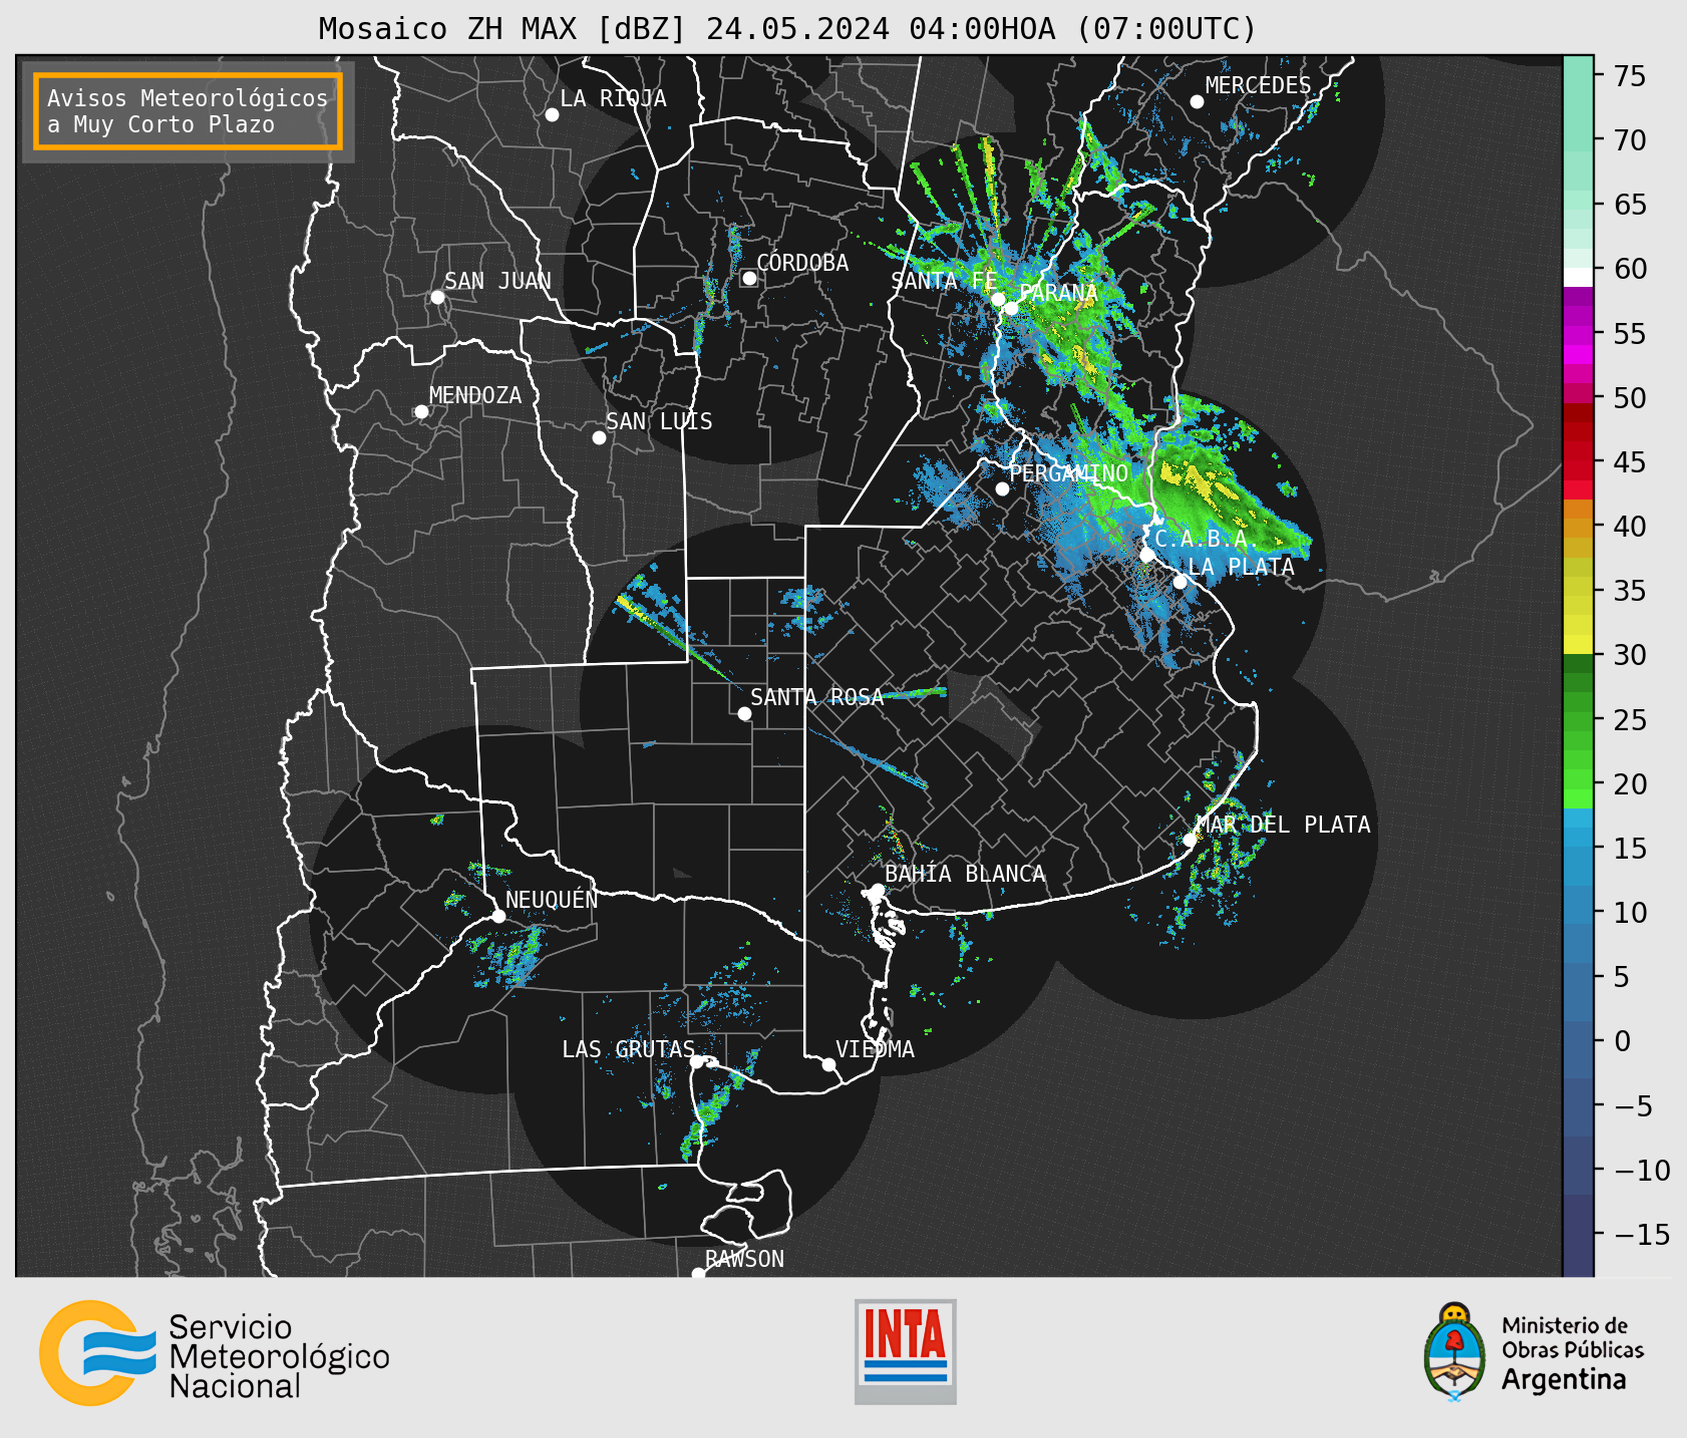Image resolution: width=1687 pixels, height=1438 pixels.
Task: Click the BAHÍA BLANCA city marker dot
Action: point(877,890)
